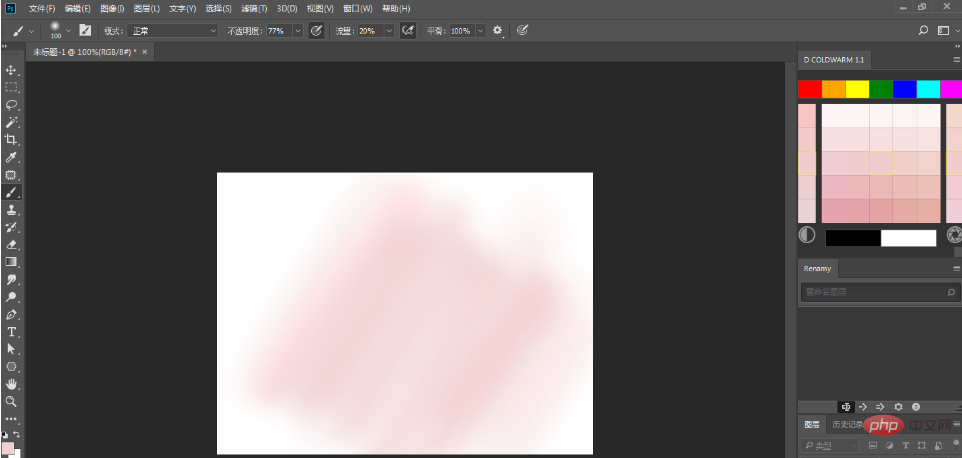
Task: Select the Magic Wand tool
Action: click(11, 122)
